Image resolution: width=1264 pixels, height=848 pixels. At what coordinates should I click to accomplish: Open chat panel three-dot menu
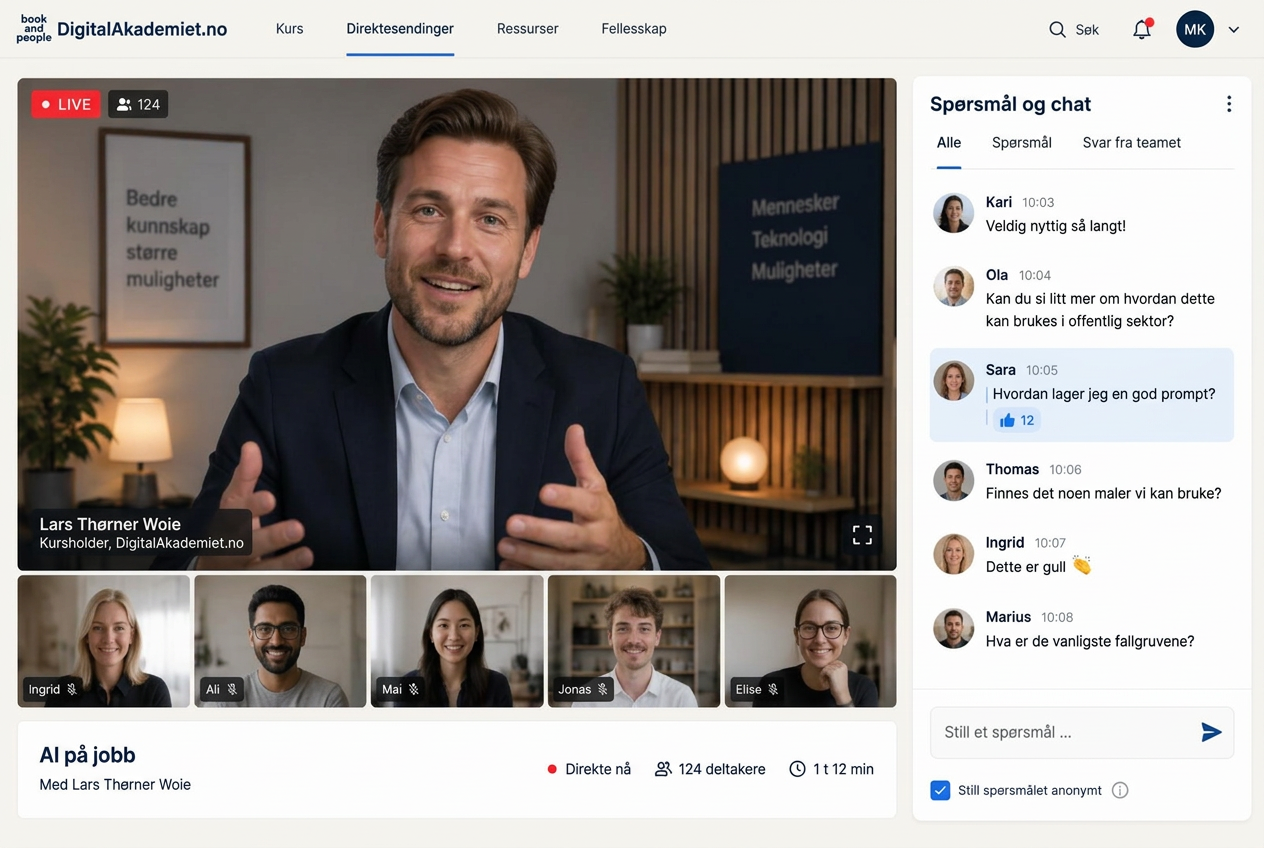pyautogui.click(x=1229, y=104)
